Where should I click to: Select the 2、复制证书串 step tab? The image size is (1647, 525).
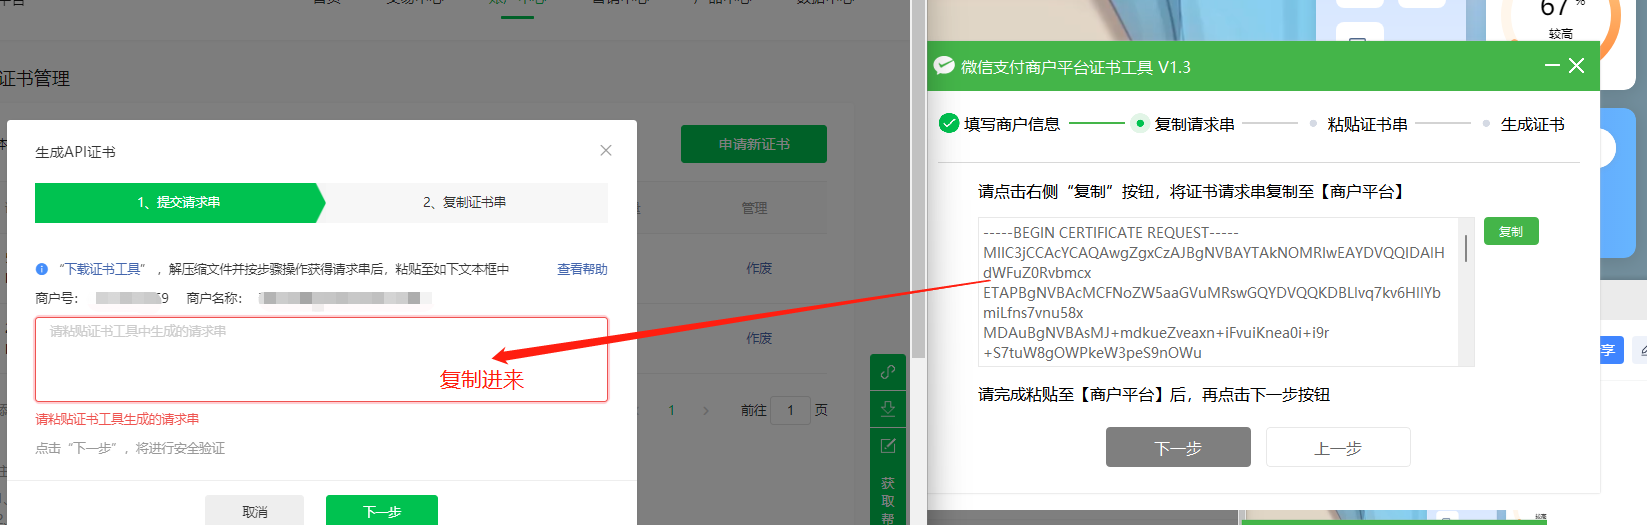click(x=464, y=202)
